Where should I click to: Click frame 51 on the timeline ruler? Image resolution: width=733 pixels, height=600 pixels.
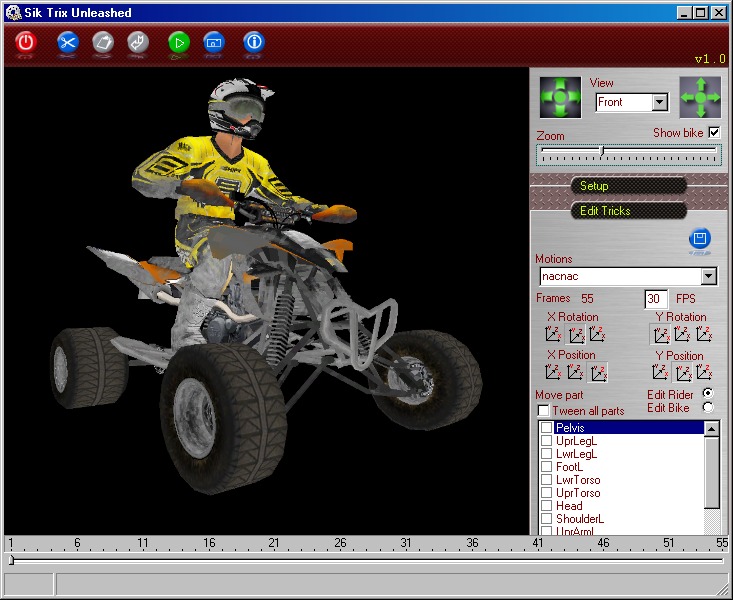pyautogui.click(x=669, y=542)
